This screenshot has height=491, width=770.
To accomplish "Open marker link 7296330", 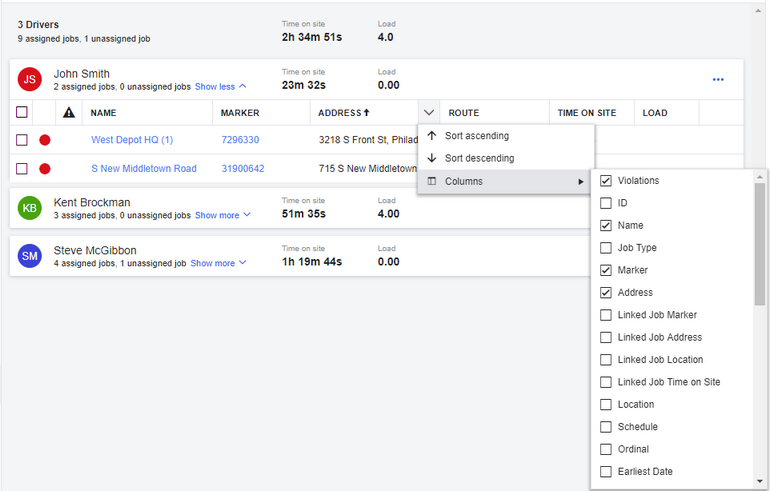I will [x=240, y=140].
